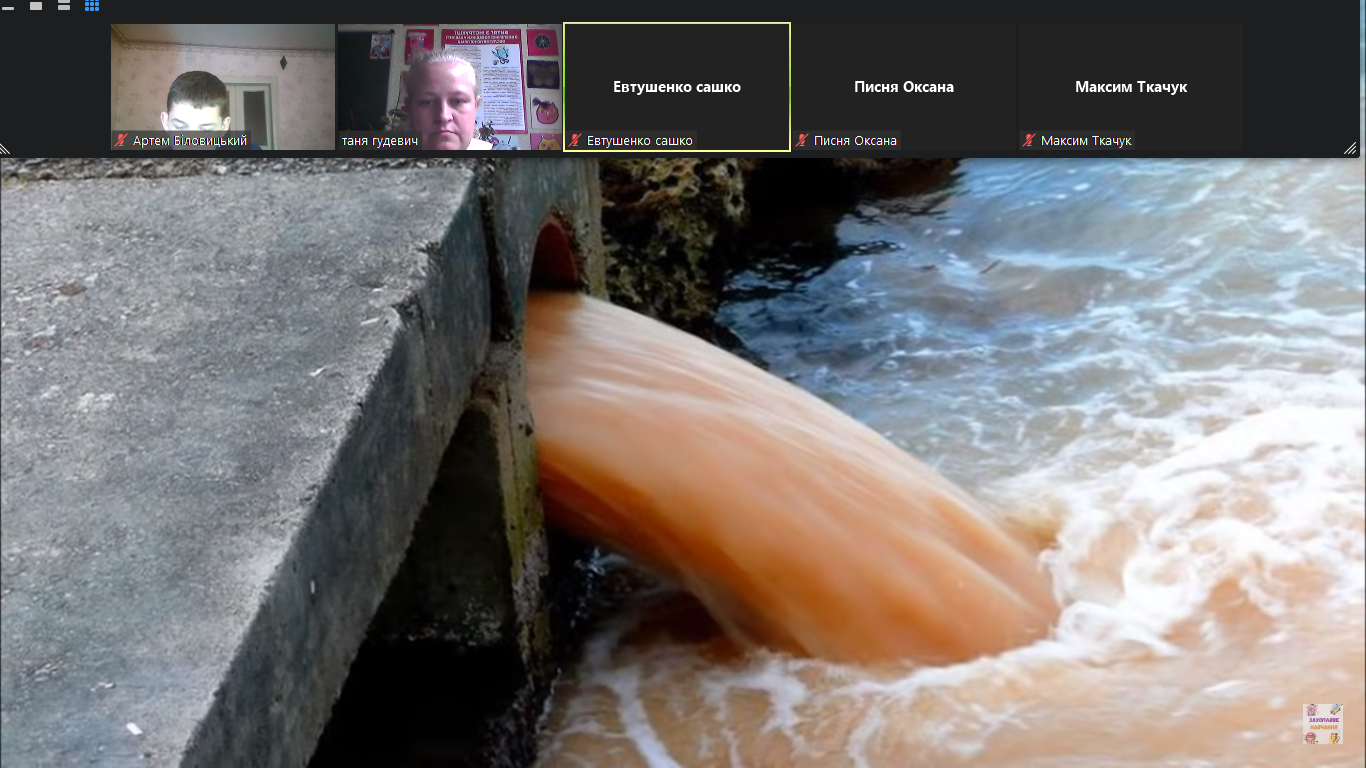
Task: Click the bottom name label 'Максим Ткачук'
Action: 1086,141
